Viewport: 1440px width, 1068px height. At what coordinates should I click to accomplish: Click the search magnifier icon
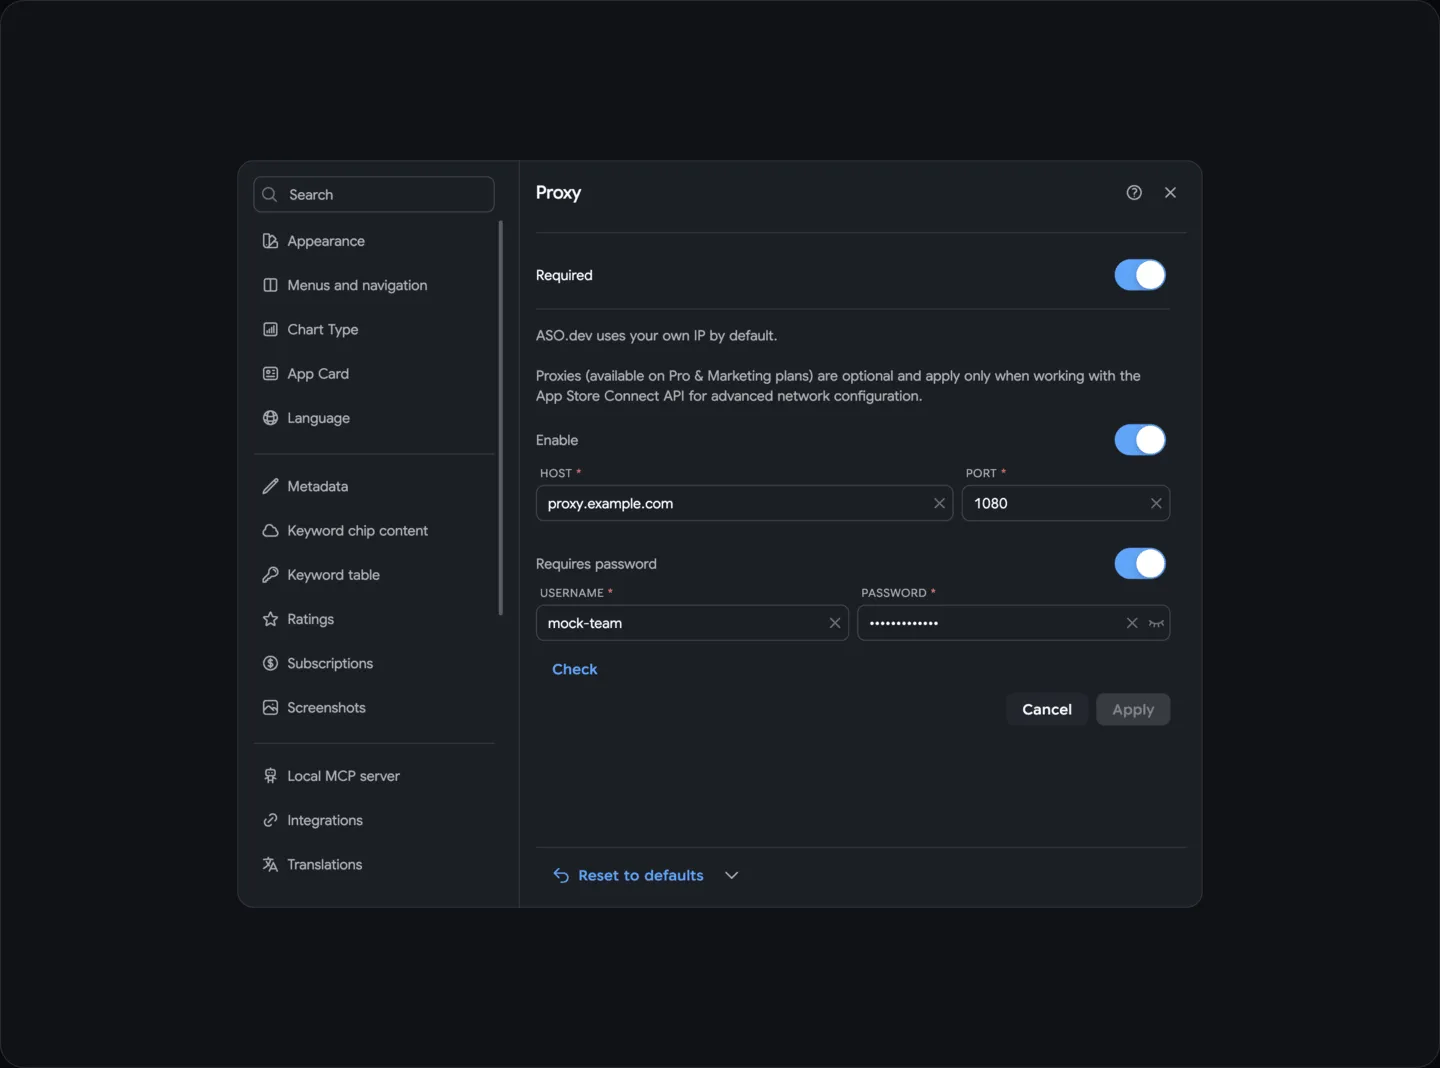[x=270, y=195]
